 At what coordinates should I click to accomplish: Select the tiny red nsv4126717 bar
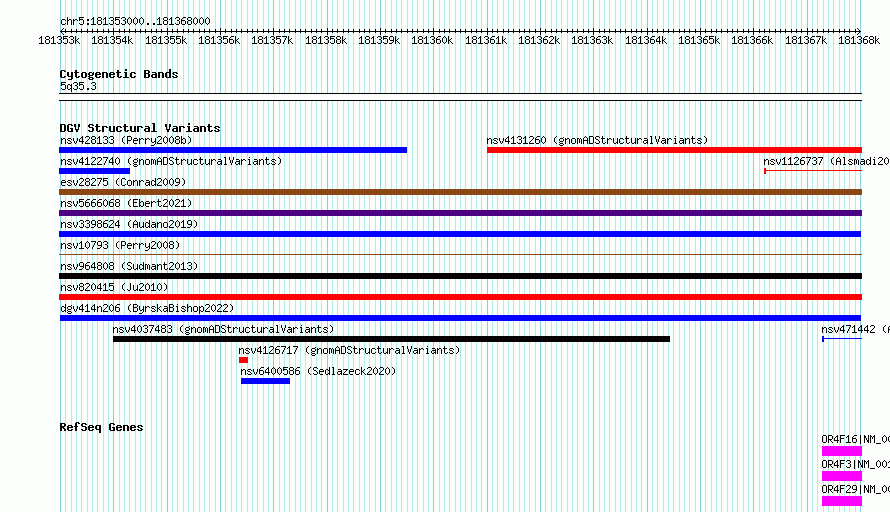[244, 360]
